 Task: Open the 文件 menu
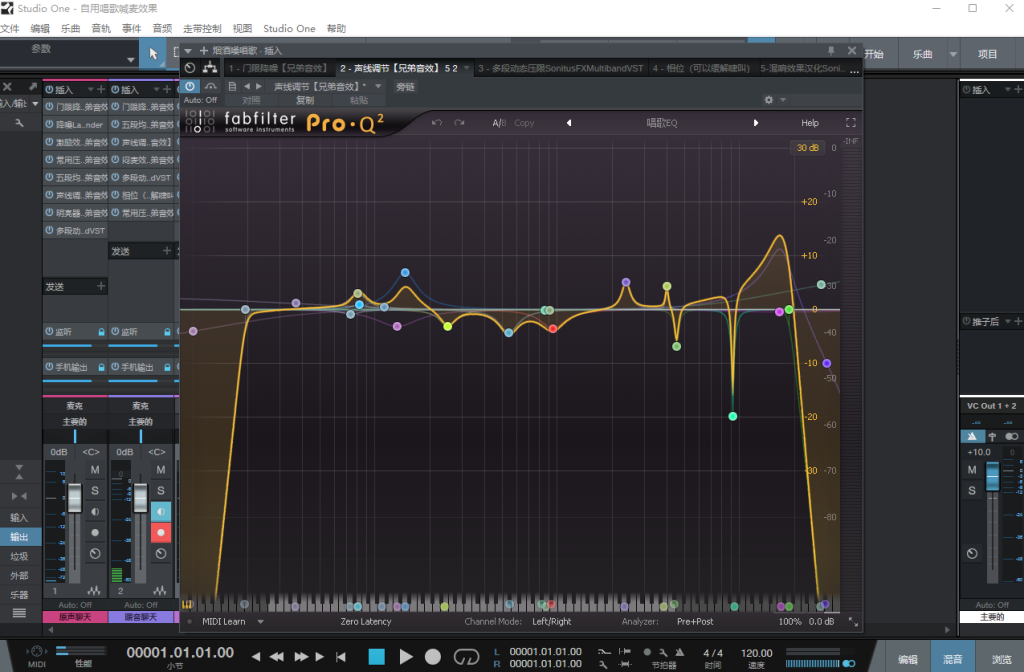click(10, 29)
